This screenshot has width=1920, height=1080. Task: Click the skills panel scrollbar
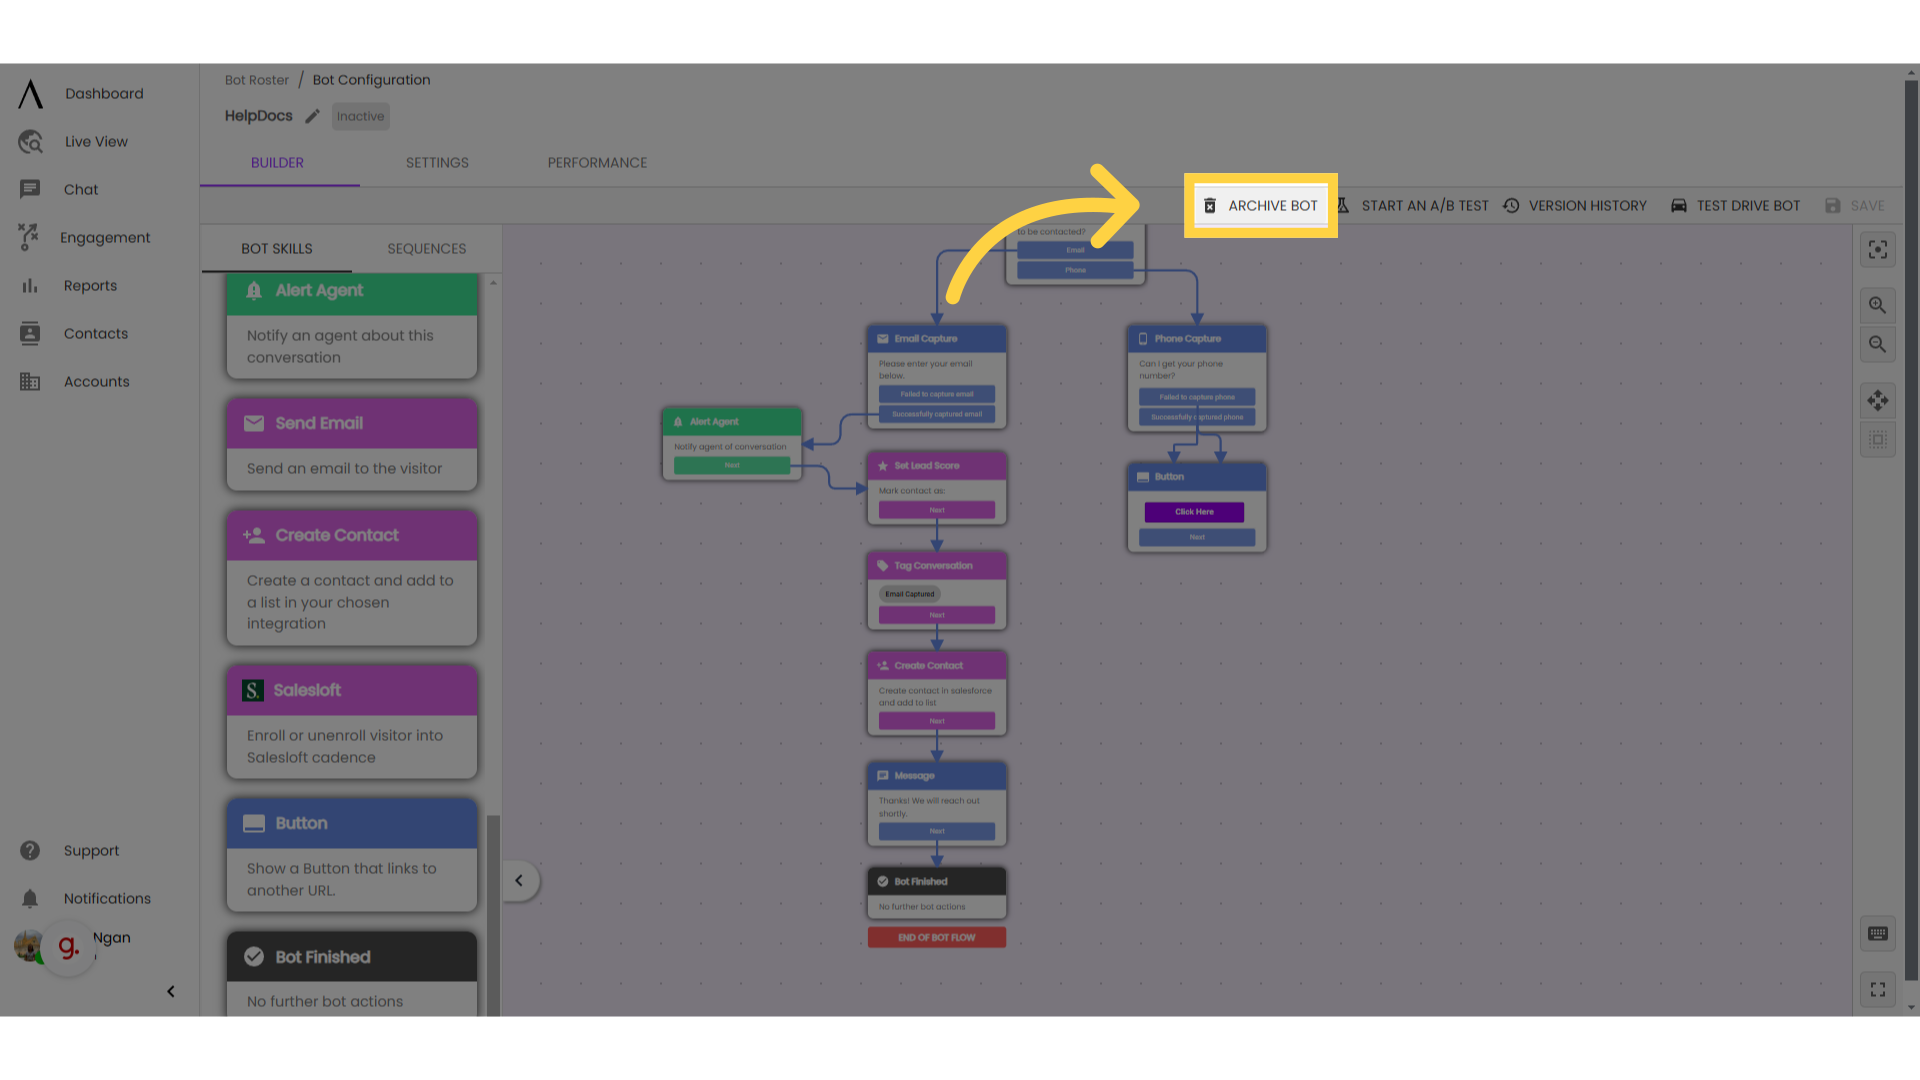pyautogui.click(x=493, y=915)
